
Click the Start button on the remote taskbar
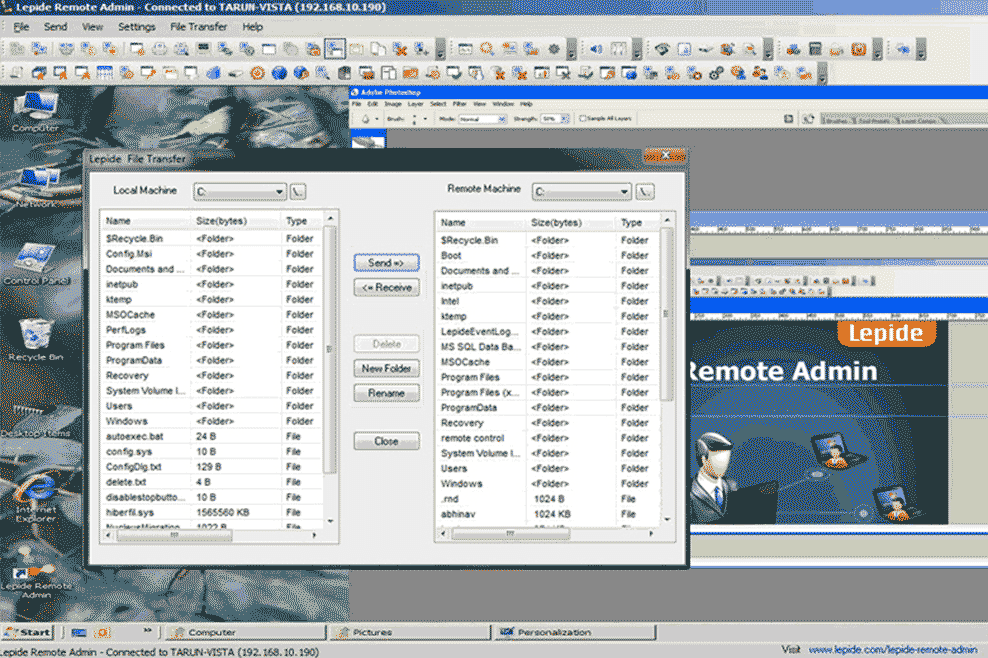click(x=28, y=632)
